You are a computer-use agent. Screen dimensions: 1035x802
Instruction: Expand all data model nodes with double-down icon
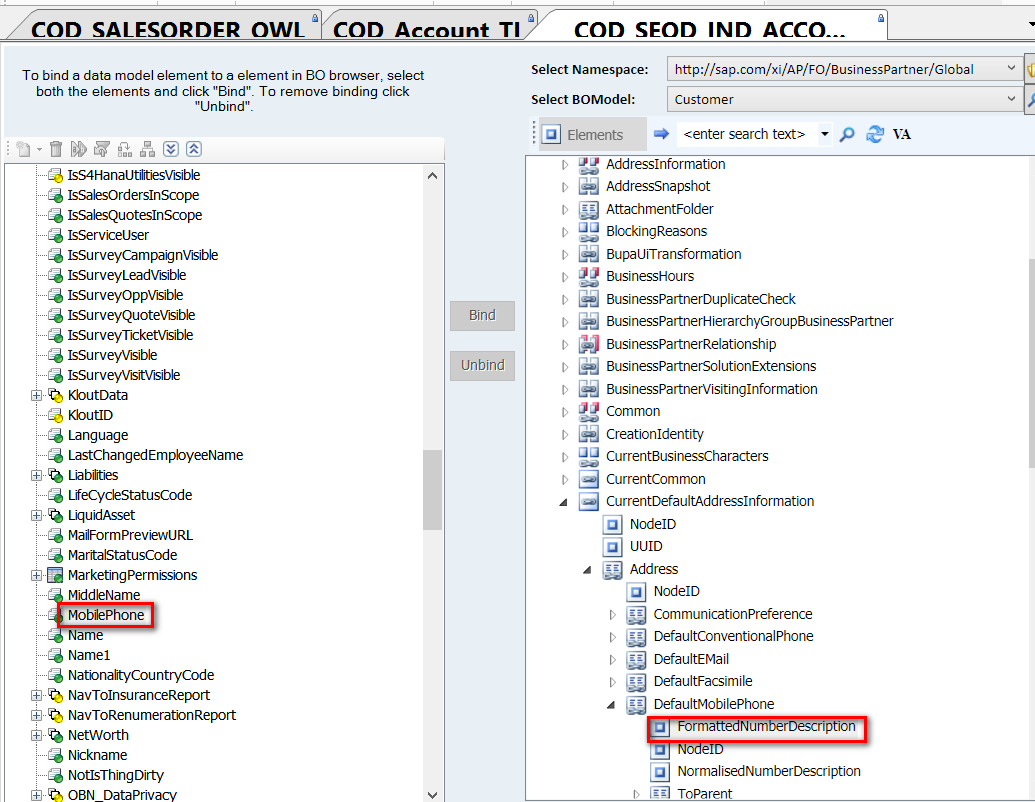point(171,149)
